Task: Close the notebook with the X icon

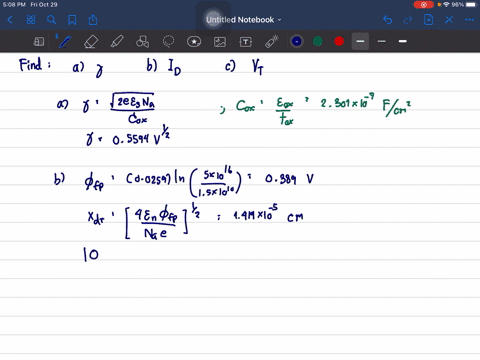Action: (449, 20)
